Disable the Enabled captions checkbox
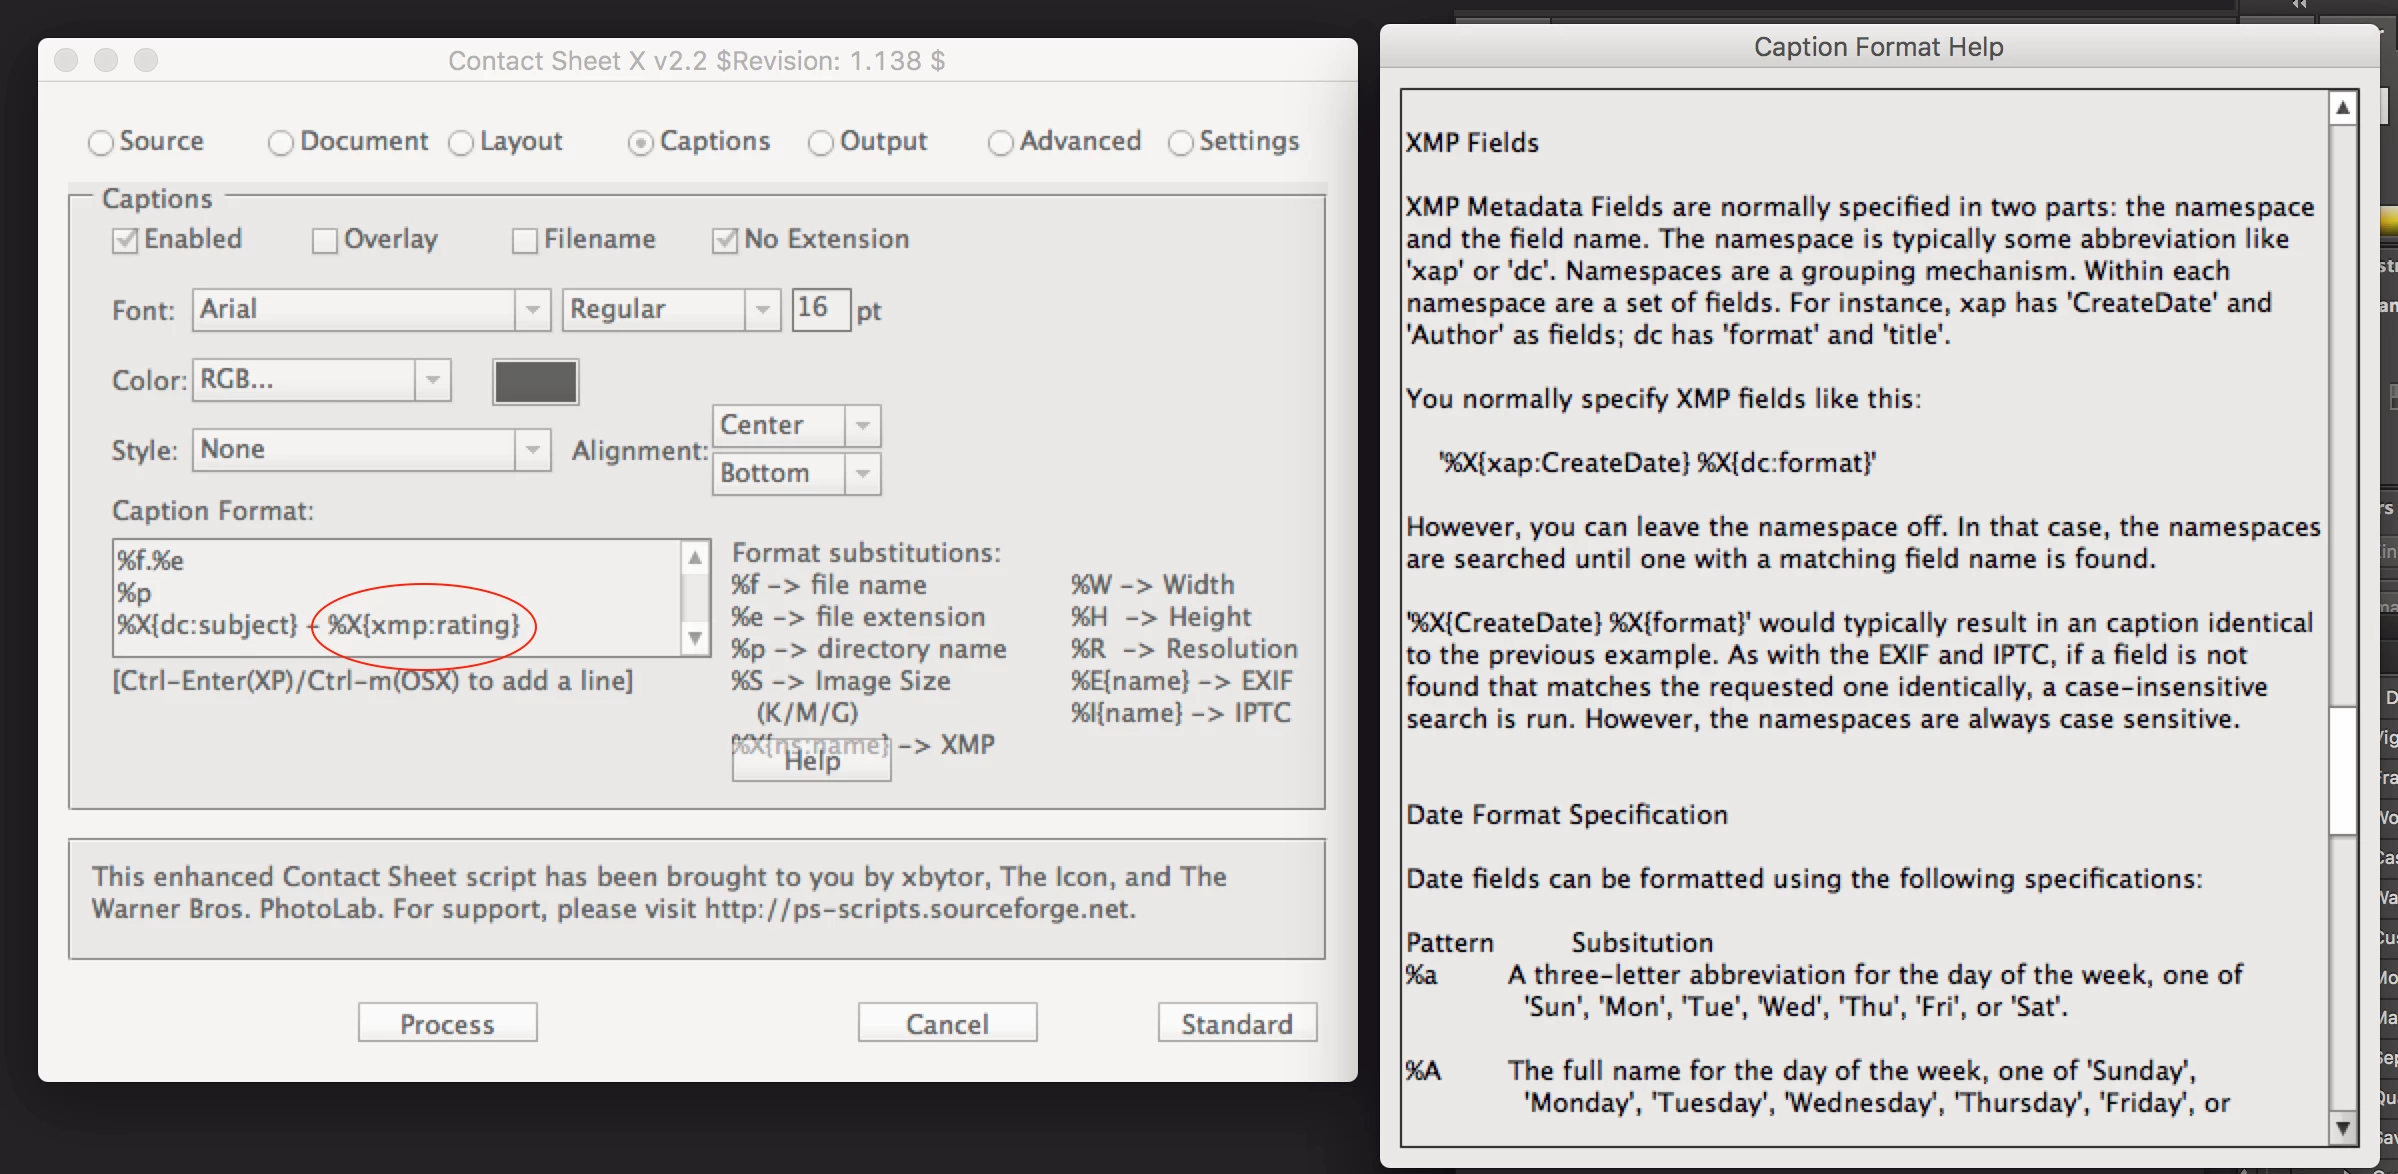Image resolution: width=2398 pixels, height=1174 pixels. pos(125,241)
